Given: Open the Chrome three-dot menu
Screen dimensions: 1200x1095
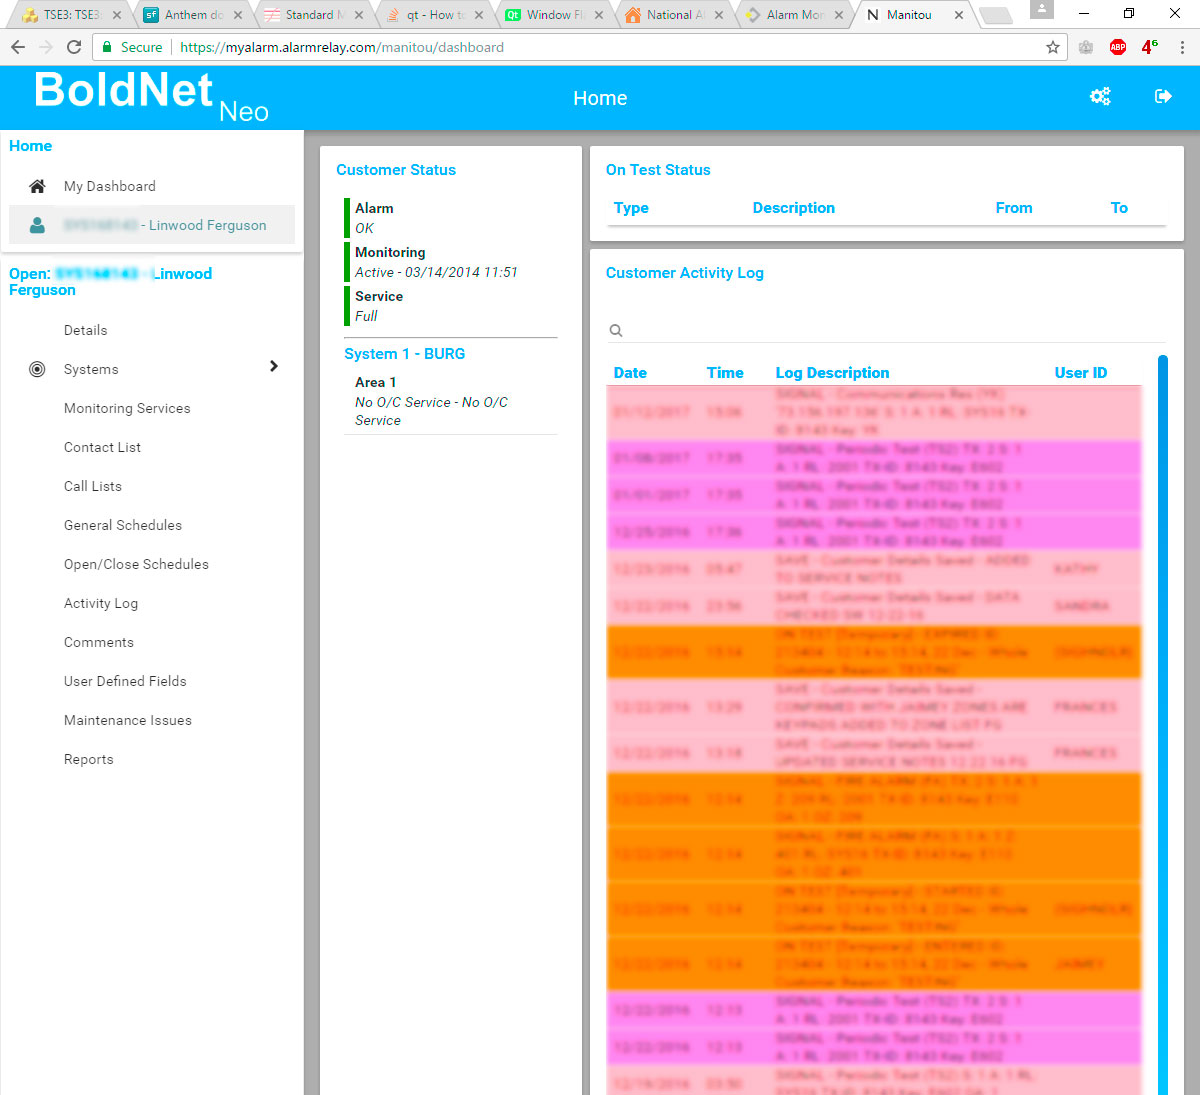Looking at the screenshot, I should (x=1182, y=47).
